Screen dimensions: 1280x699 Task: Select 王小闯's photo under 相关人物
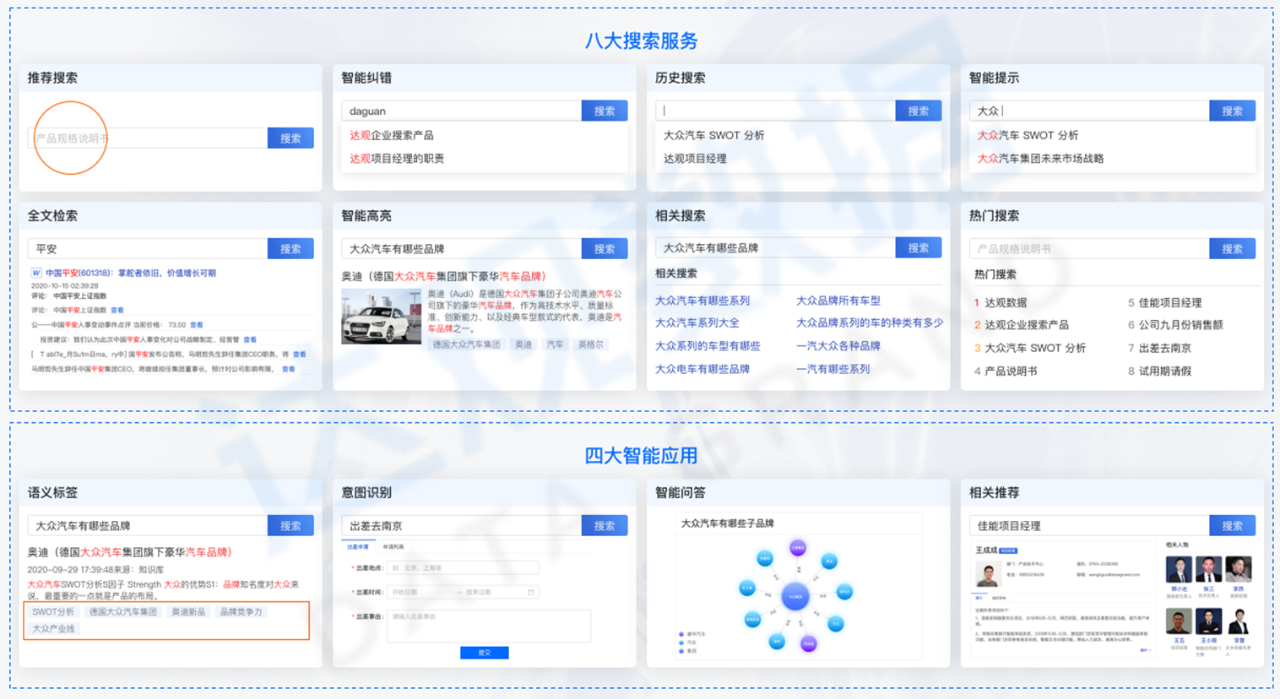pyautogui.click(x=1209, y=621)
